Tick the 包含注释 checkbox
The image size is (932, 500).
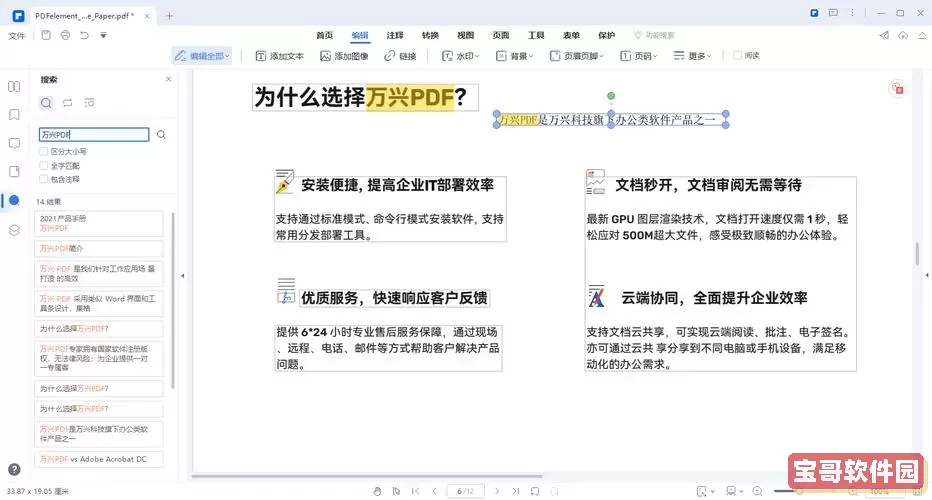point(43,179)
